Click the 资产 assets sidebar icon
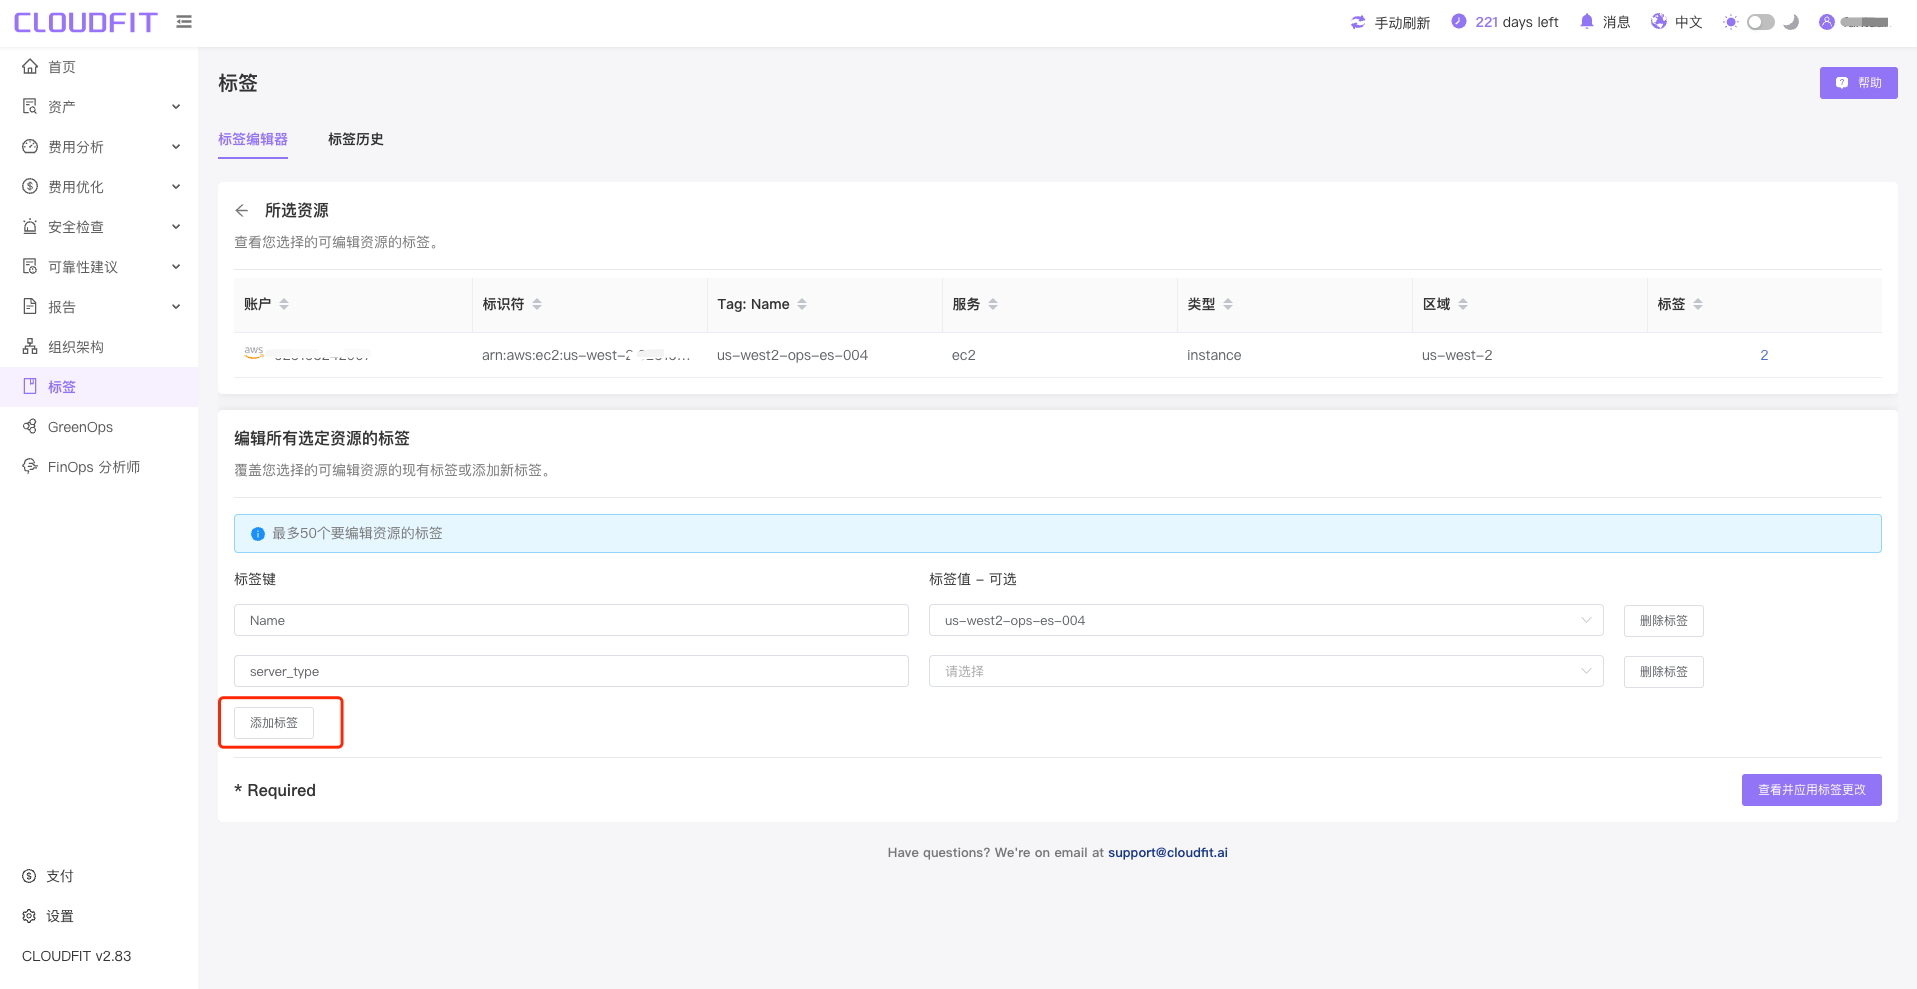The height and width of the screenshot is (989, 1917). tap(30, 107)
